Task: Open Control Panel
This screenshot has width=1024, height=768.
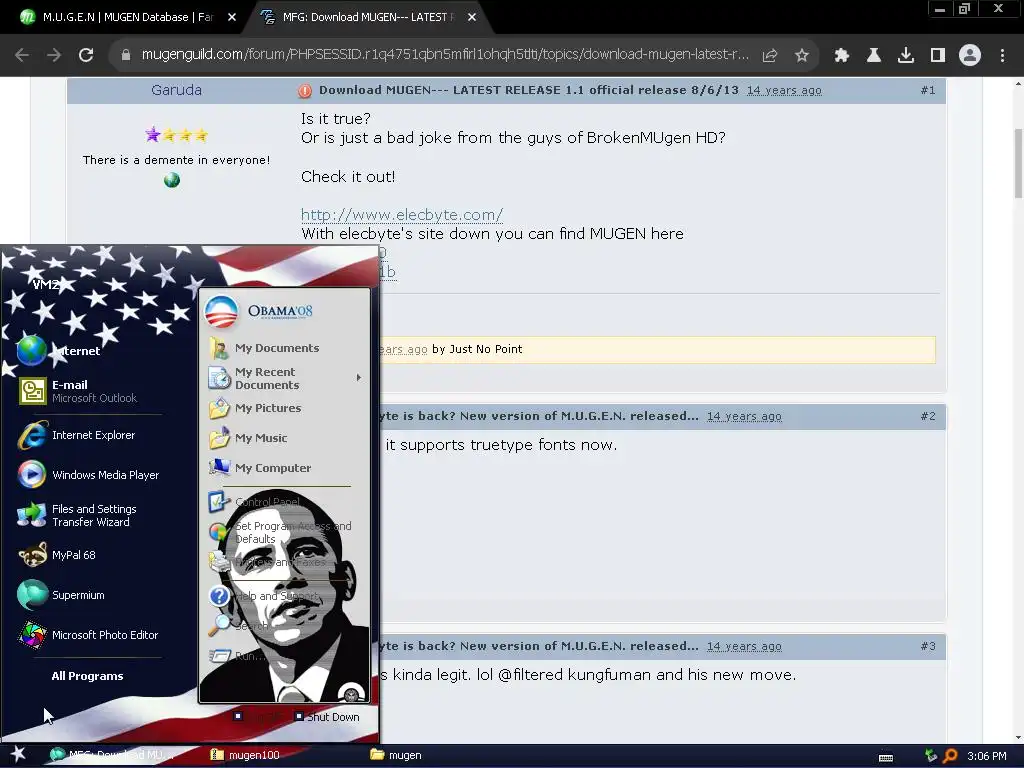Action: click(x=255, y=502)
